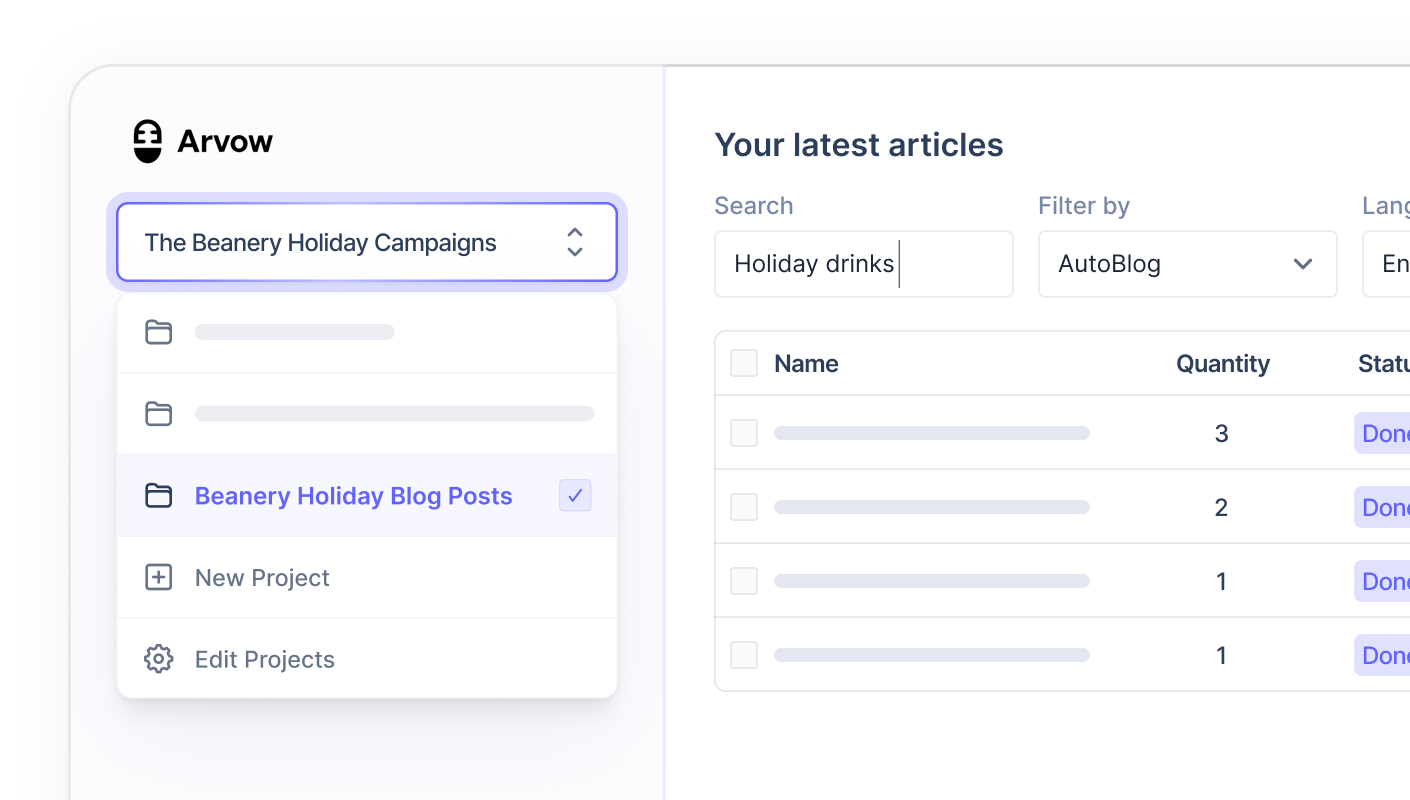
Task: Expand the AutoBlog filter dropdown
Action: pos(1188,264)
